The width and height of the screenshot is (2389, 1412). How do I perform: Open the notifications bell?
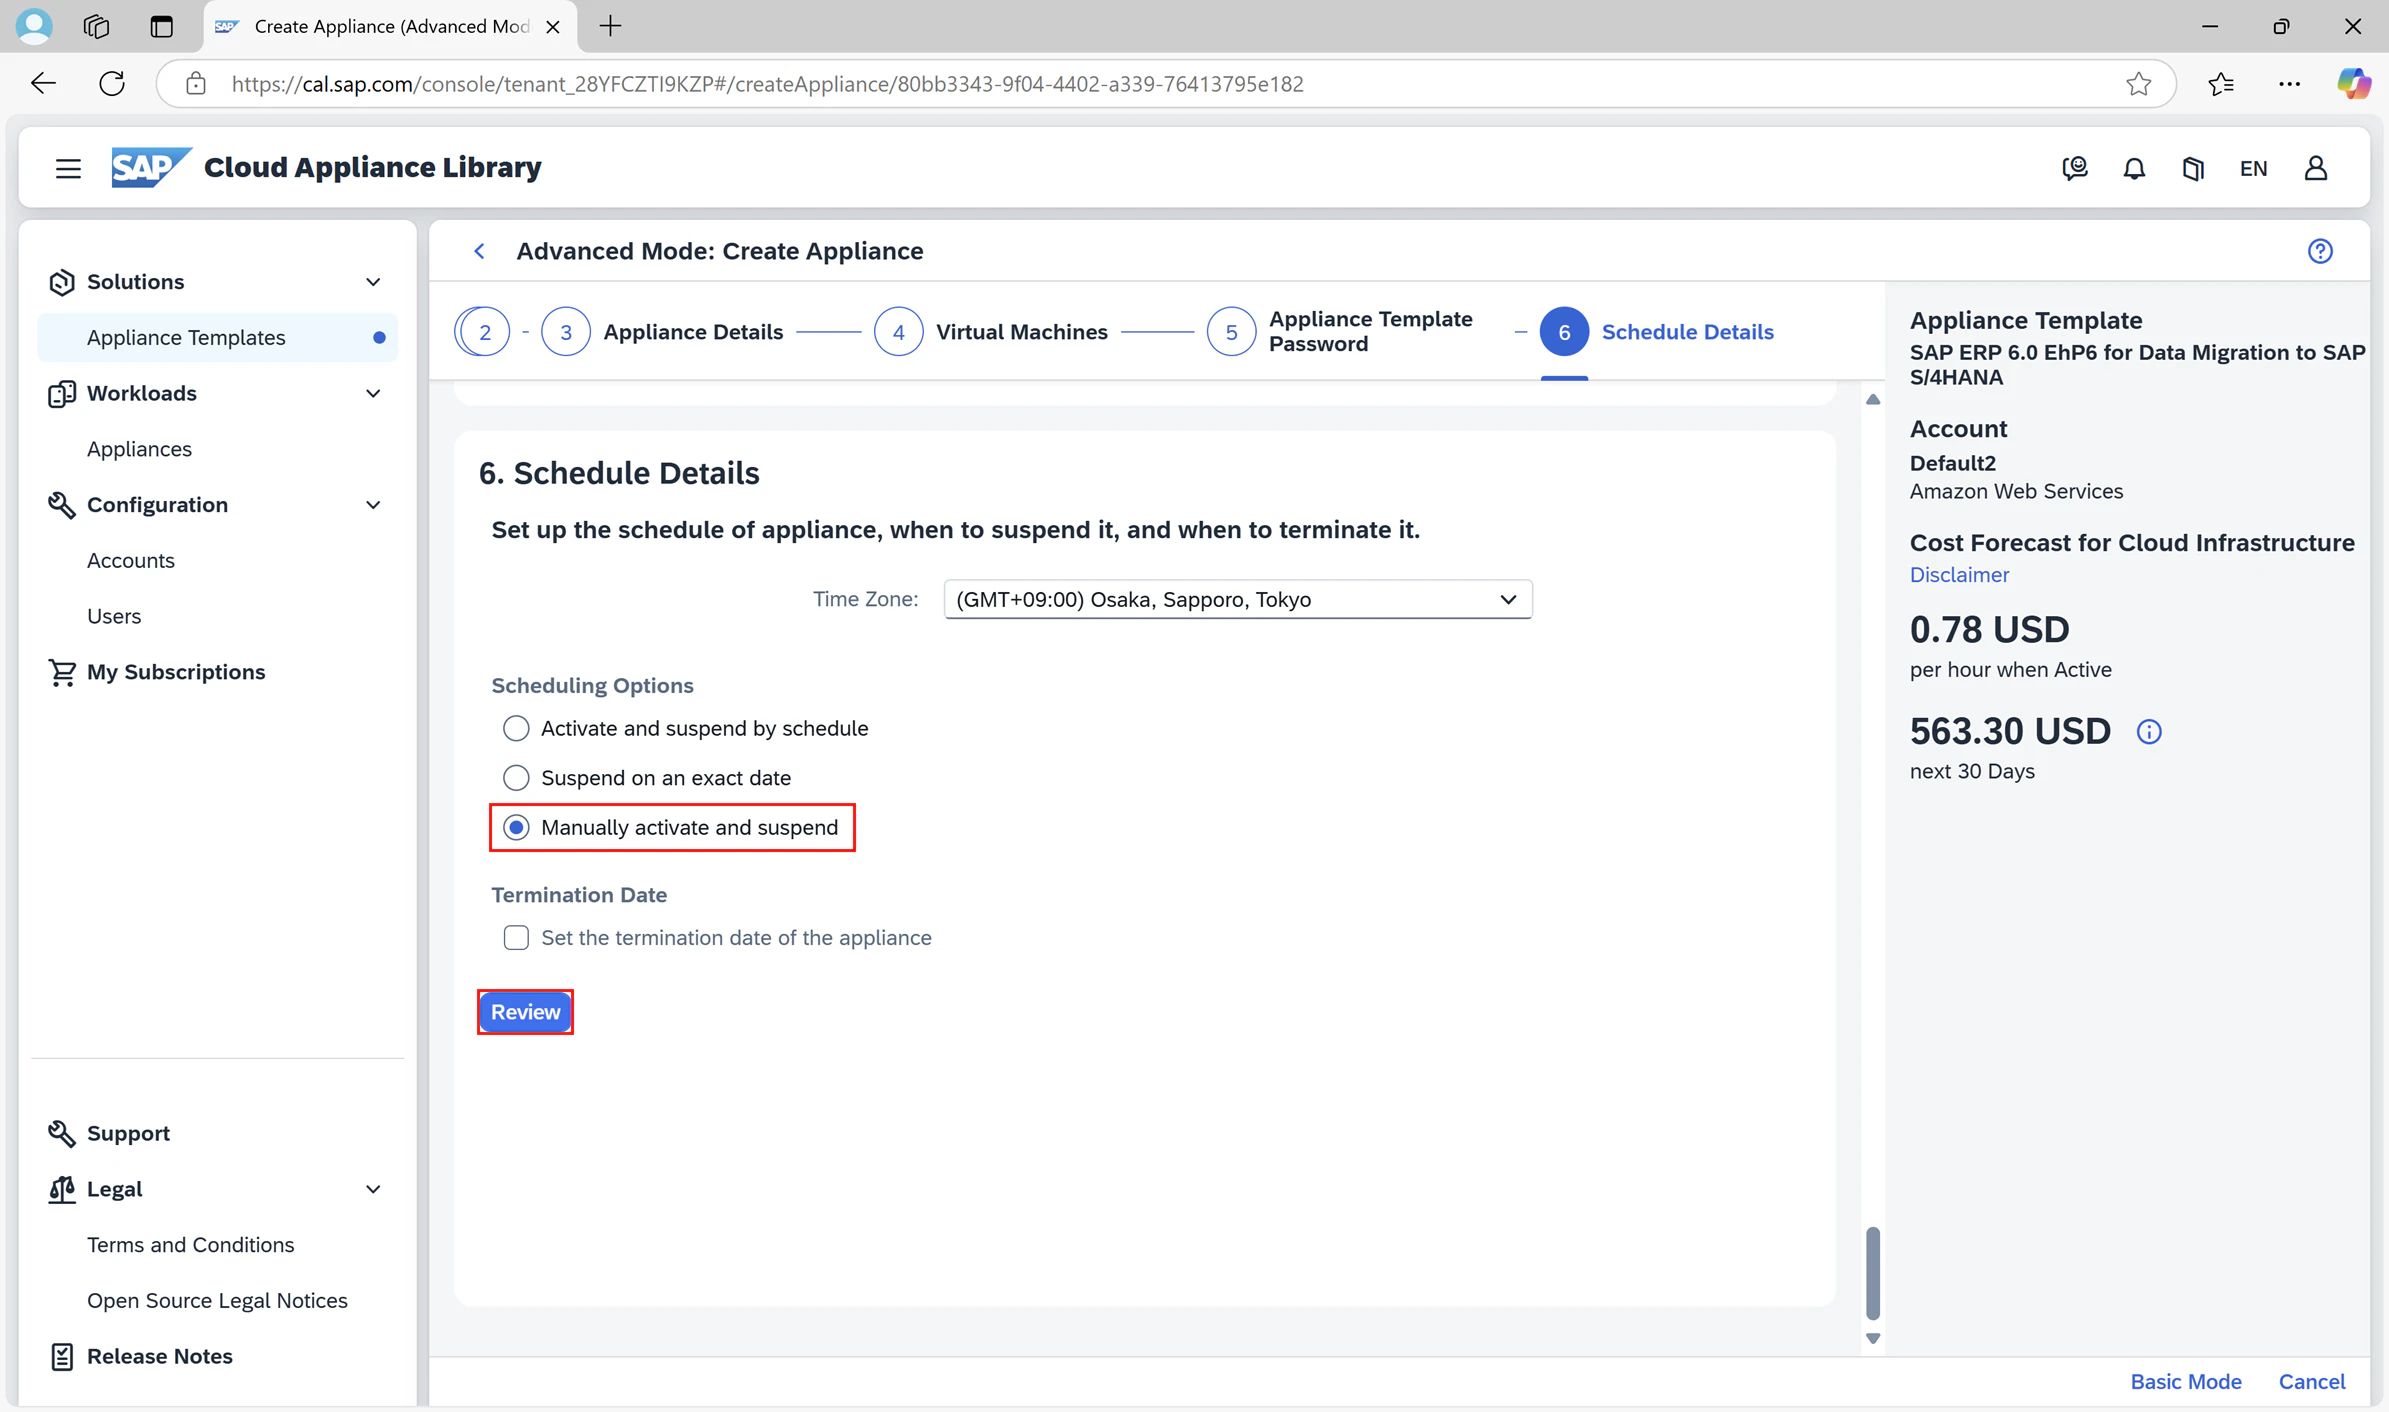click(2134, 168)
